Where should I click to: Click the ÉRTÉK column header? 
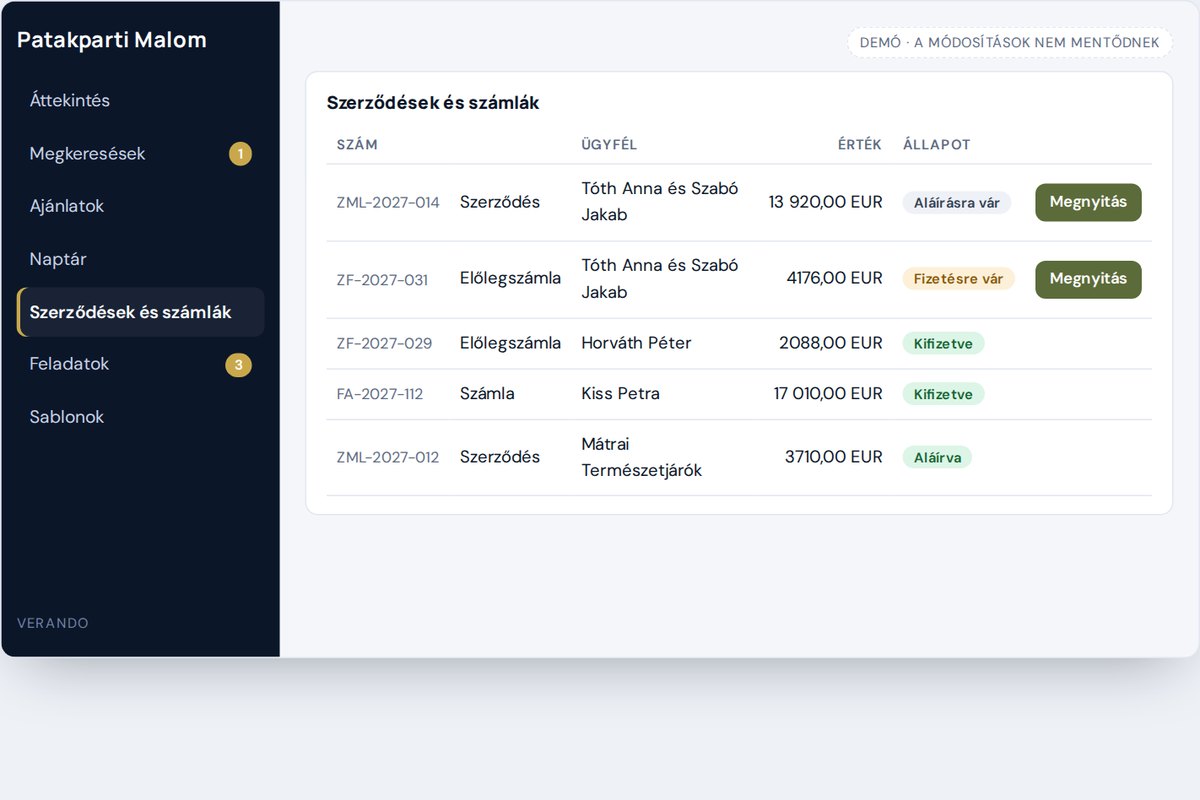[x=860, y=145]
